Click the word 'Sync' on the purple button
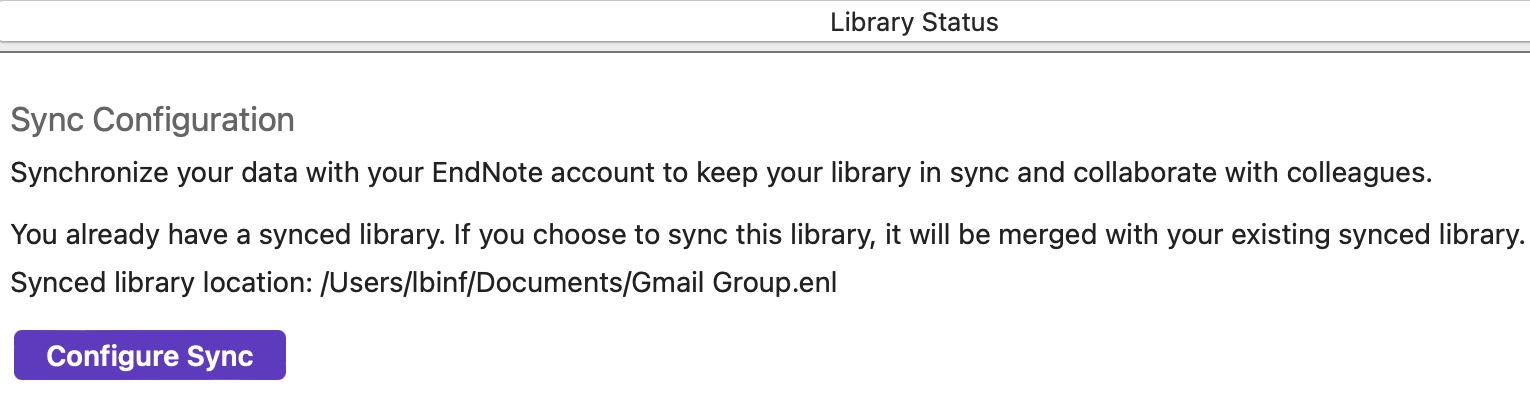Screen dimensions: 1530x406 219,357
